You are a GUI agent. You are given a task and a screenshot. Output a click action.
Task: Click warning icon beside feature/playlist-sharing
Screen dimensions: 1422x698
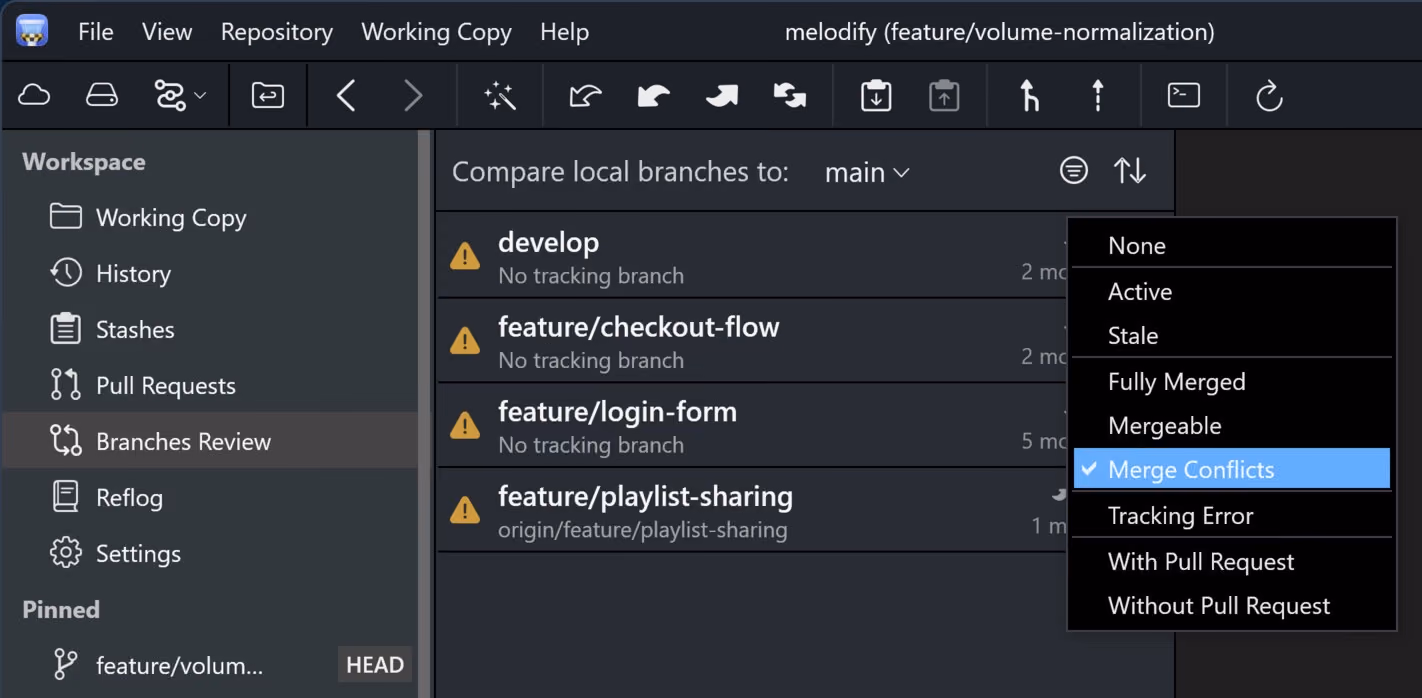(465, 512)
